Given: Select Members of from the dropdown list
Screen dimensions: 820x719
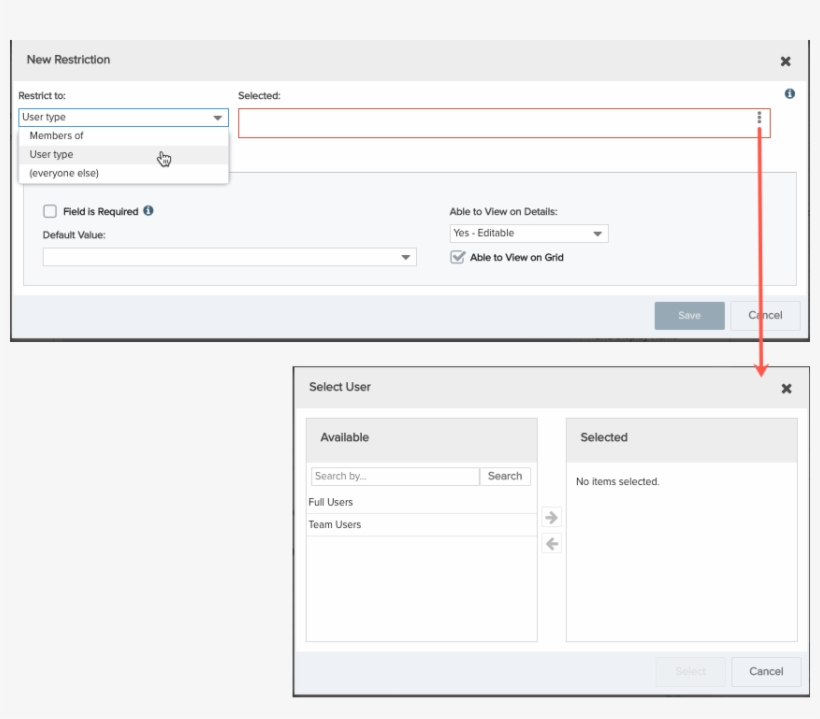Looking at the screenshot, I should (55, 135).
